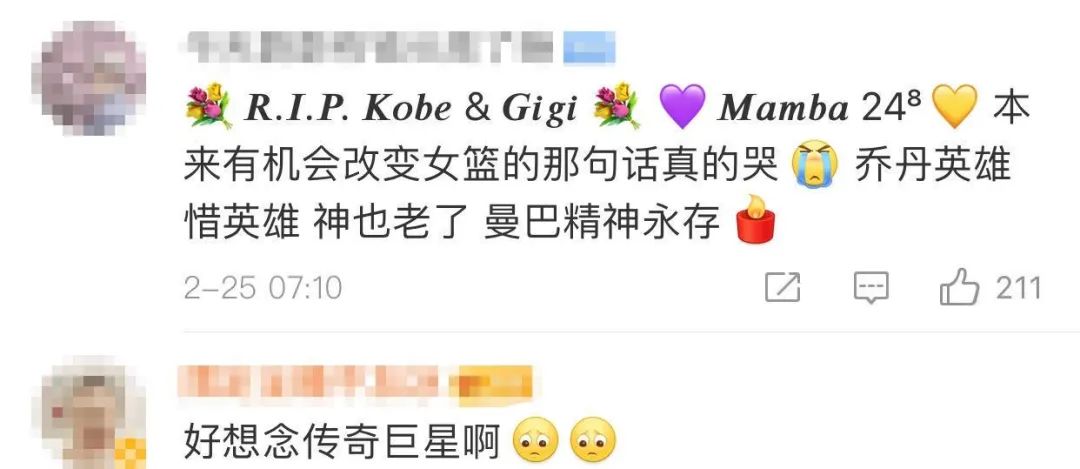Tap the crying face emoji after 哭
Screen dimensions: 1080x469
(x=815, y=164)
